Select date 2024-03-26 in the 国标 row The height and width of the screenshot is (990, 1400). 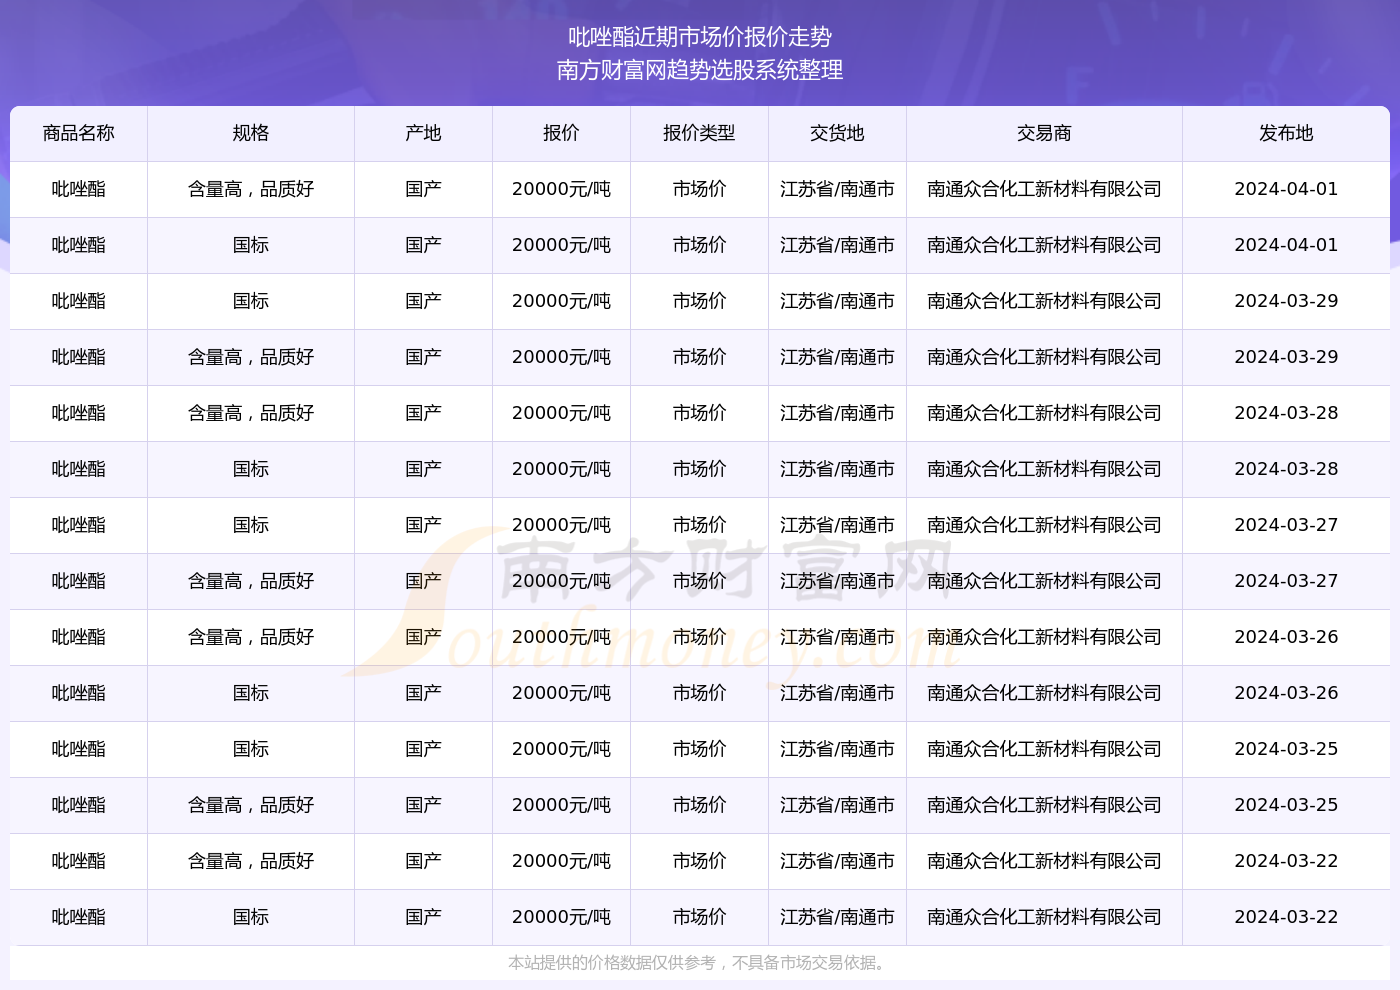coord(1286,693)
